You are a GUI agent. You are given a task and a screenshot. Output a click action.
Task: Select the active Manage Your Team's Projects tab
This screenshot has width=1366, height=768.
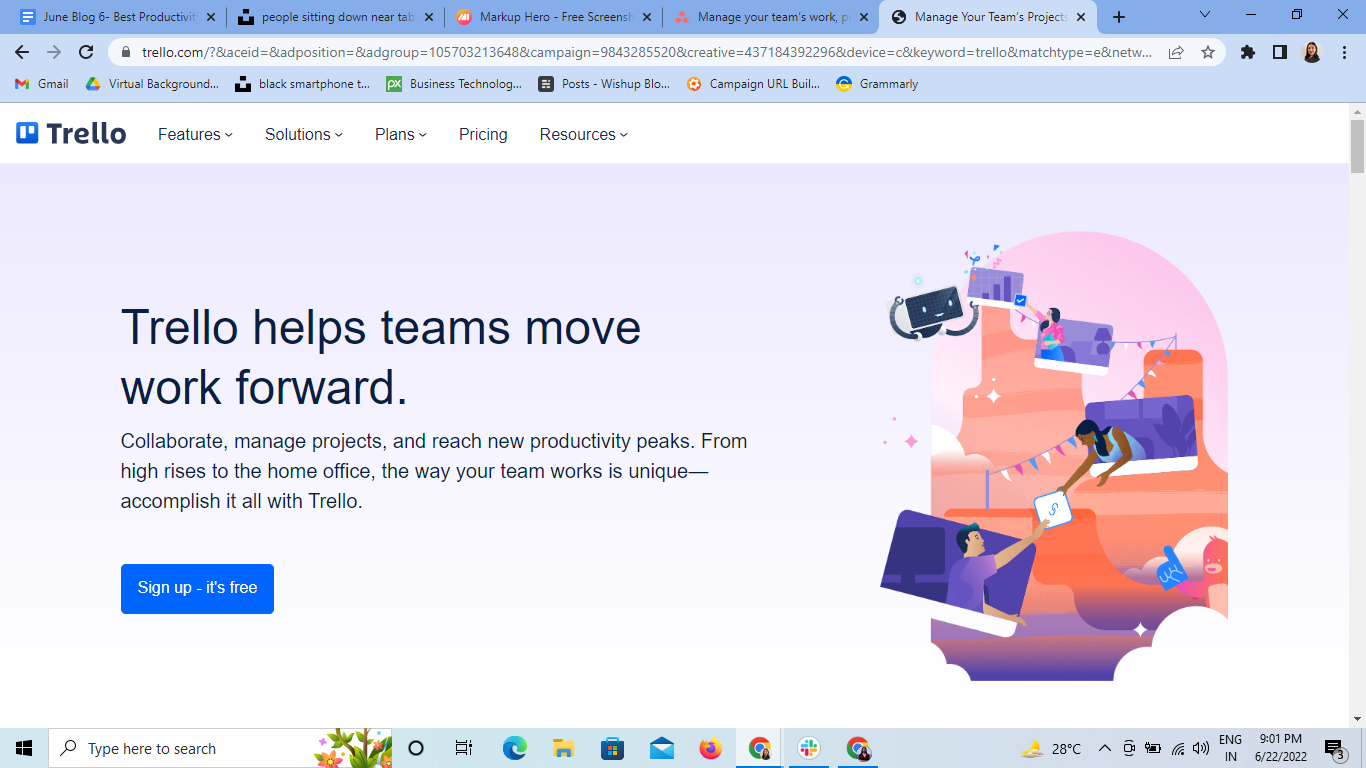(988, 17)
